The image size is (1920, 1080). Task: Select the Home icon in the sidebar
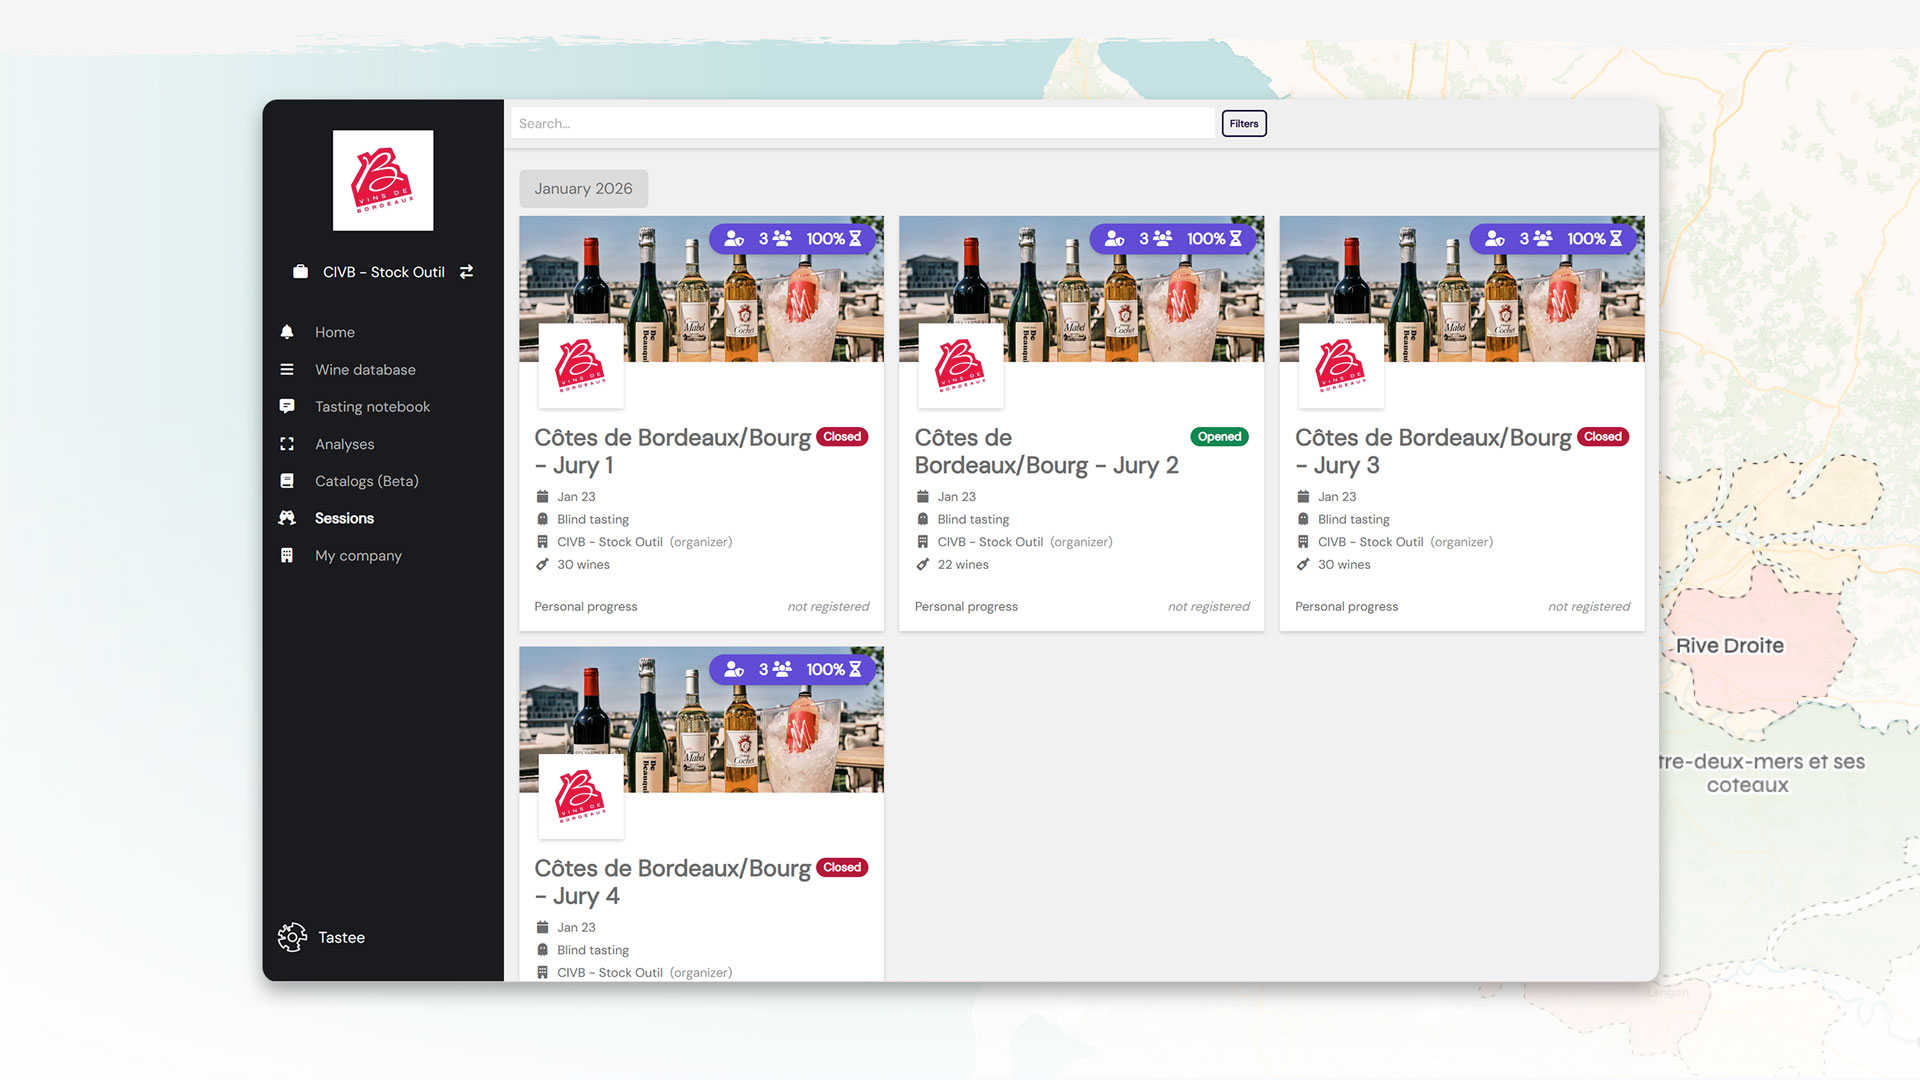288,331
